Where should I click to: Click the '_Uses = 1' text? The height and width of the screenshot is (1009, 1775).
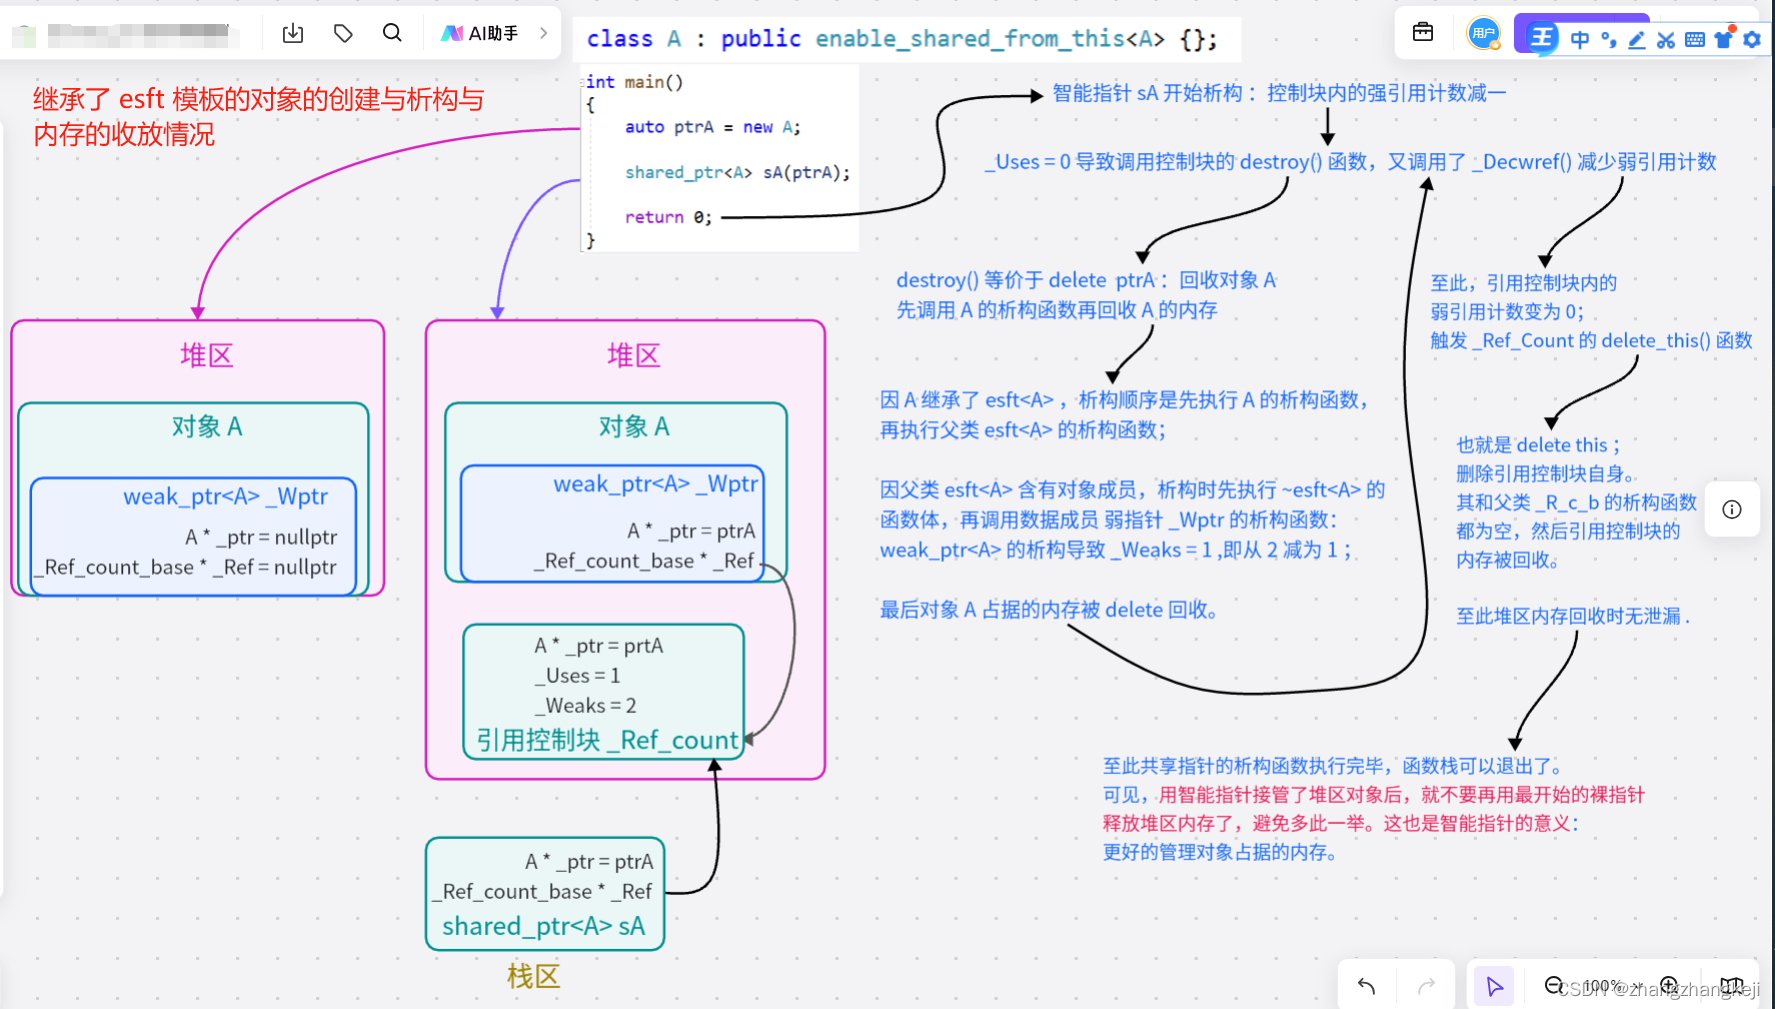(x=577, y=676)
